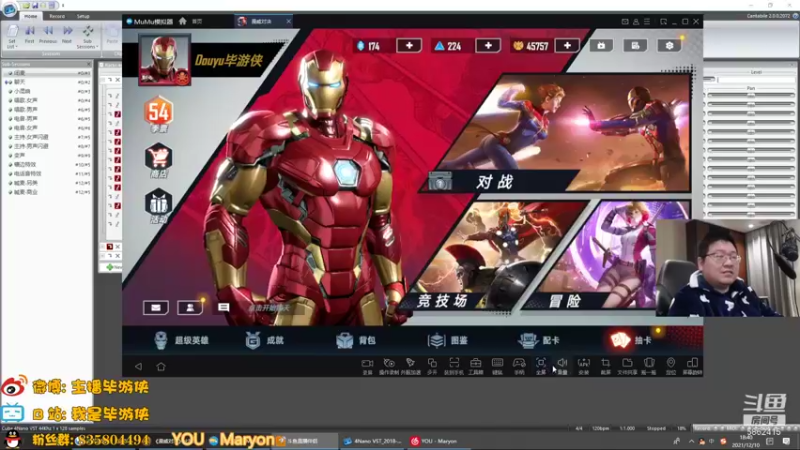Open the 成就 achievements menu
This screenshot has height=450, width=800.
(x=264, y=340)
